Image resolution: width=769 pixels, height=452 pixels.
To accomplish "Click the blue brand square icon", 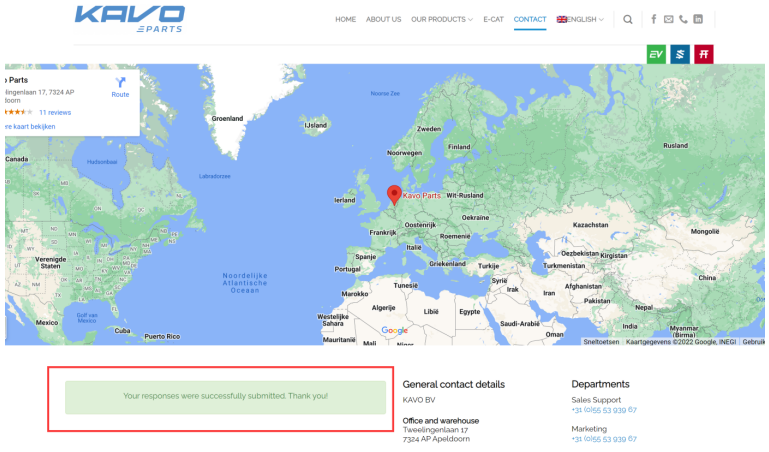I will (x=680, y=54).
